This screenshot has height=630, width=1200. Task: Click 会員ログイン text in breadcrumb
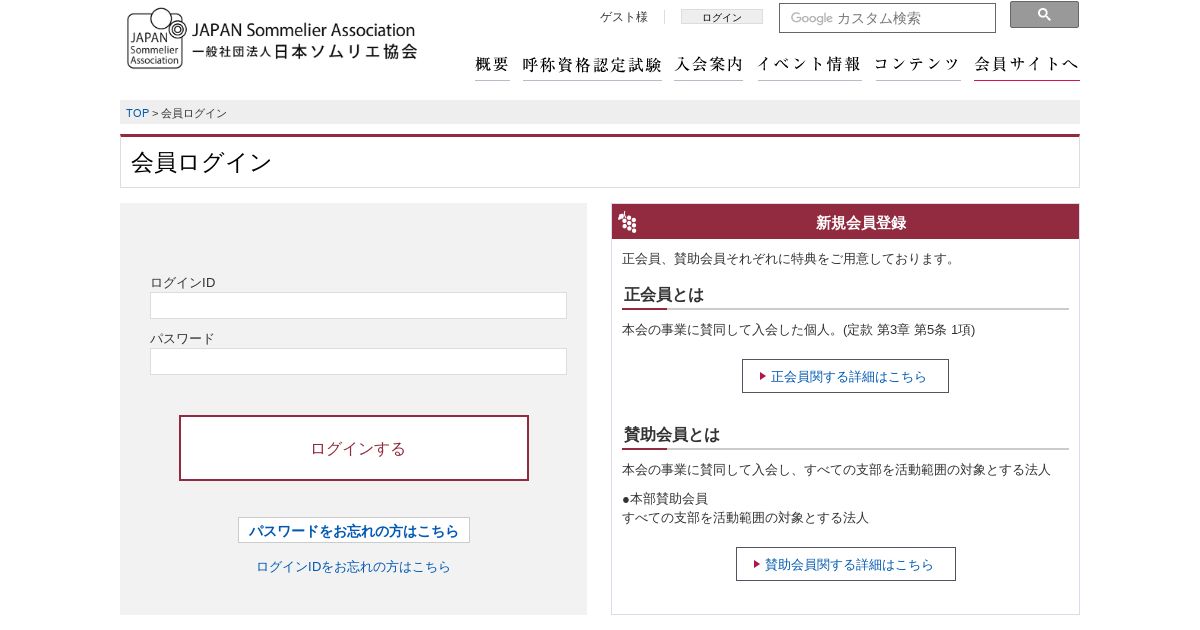pos(194,113)
